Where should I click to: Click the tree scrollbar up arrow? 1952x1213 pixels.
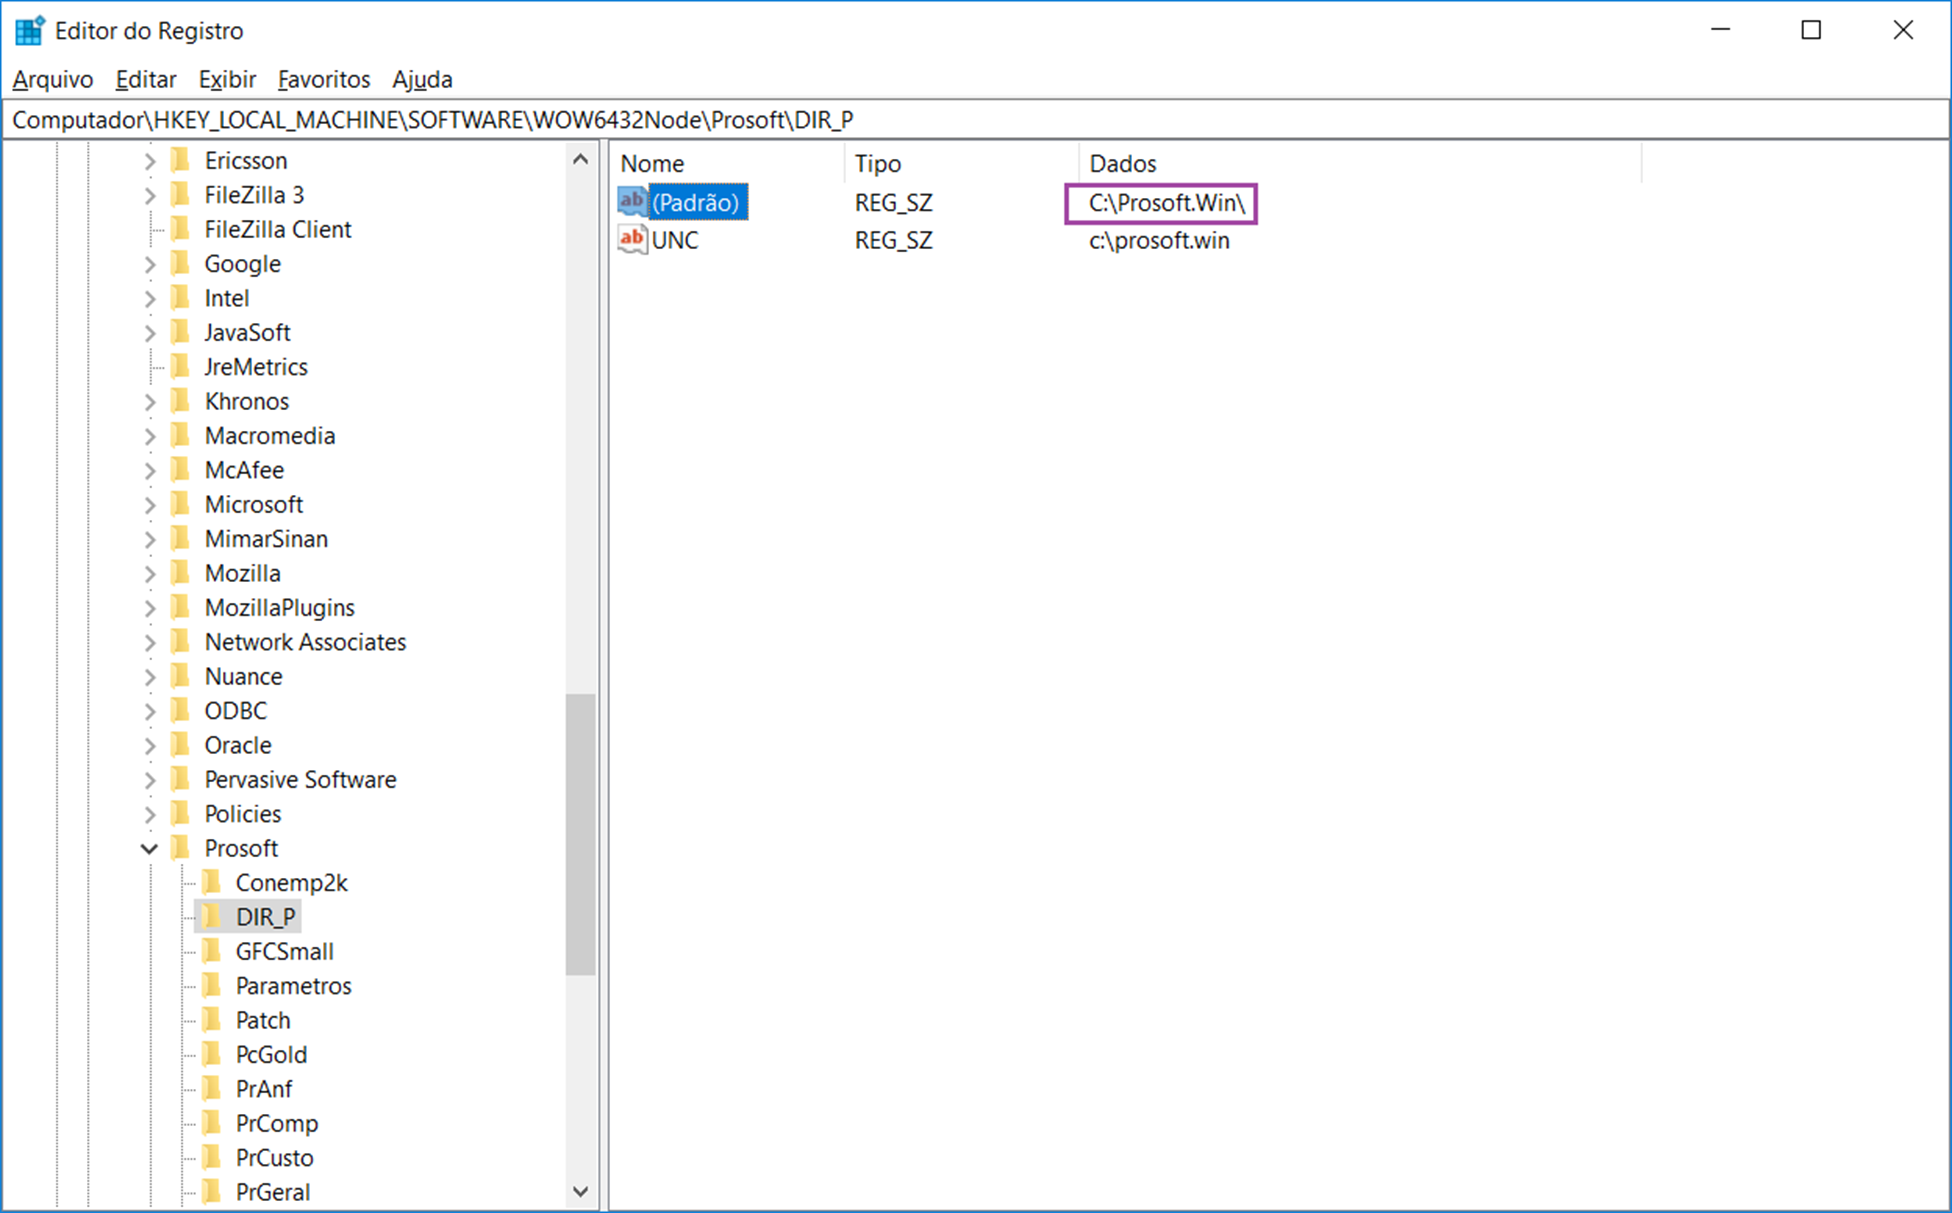581,159
